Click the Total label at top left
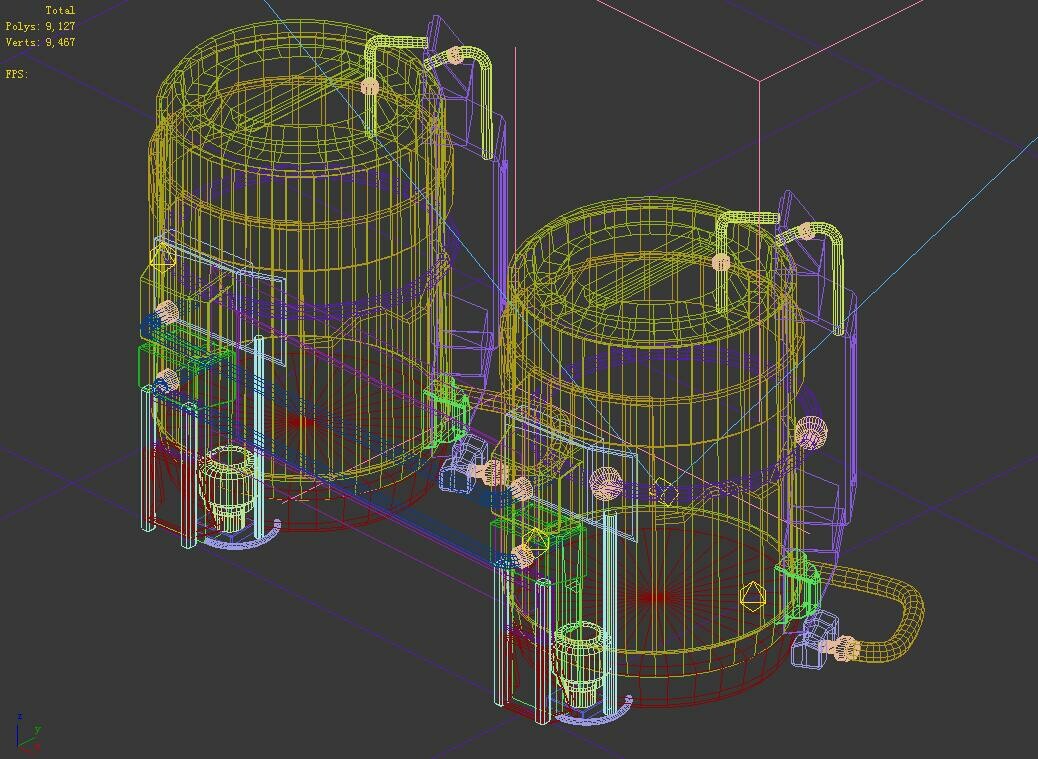The width and height of the screenshot is (1038, 759). point(60,9)
